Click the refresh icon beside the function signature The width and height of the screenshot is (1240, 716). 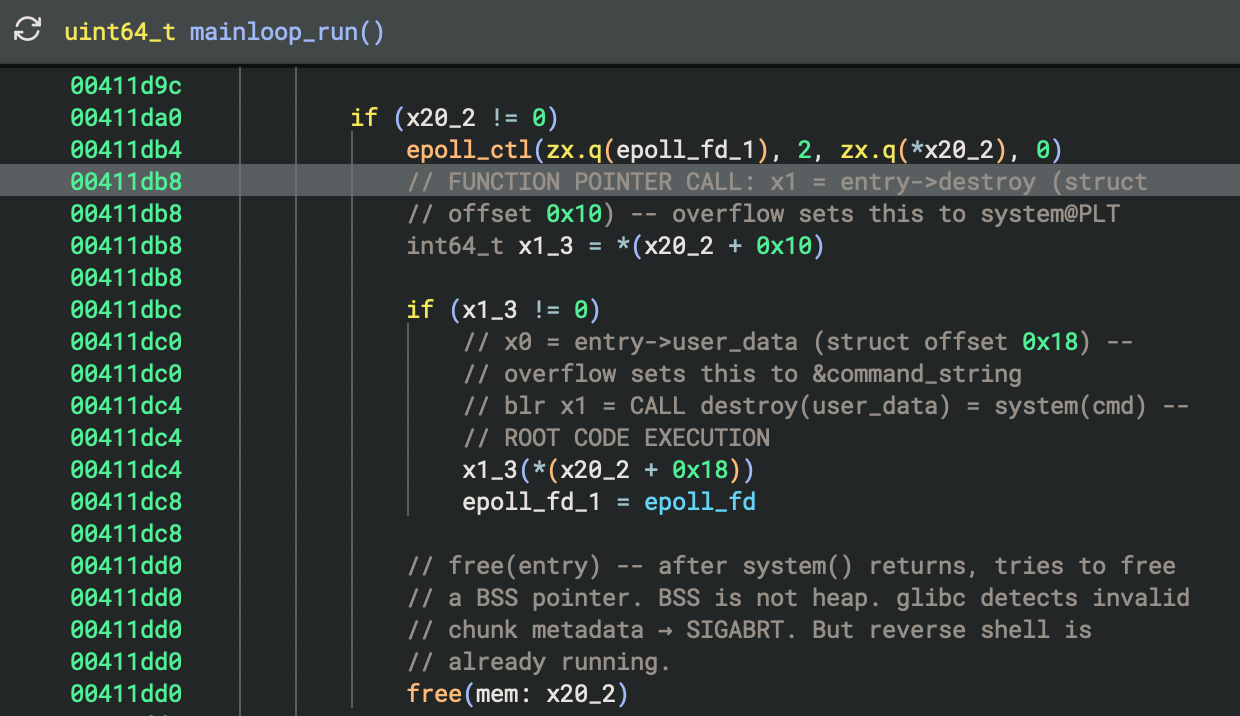coord(27,31)
